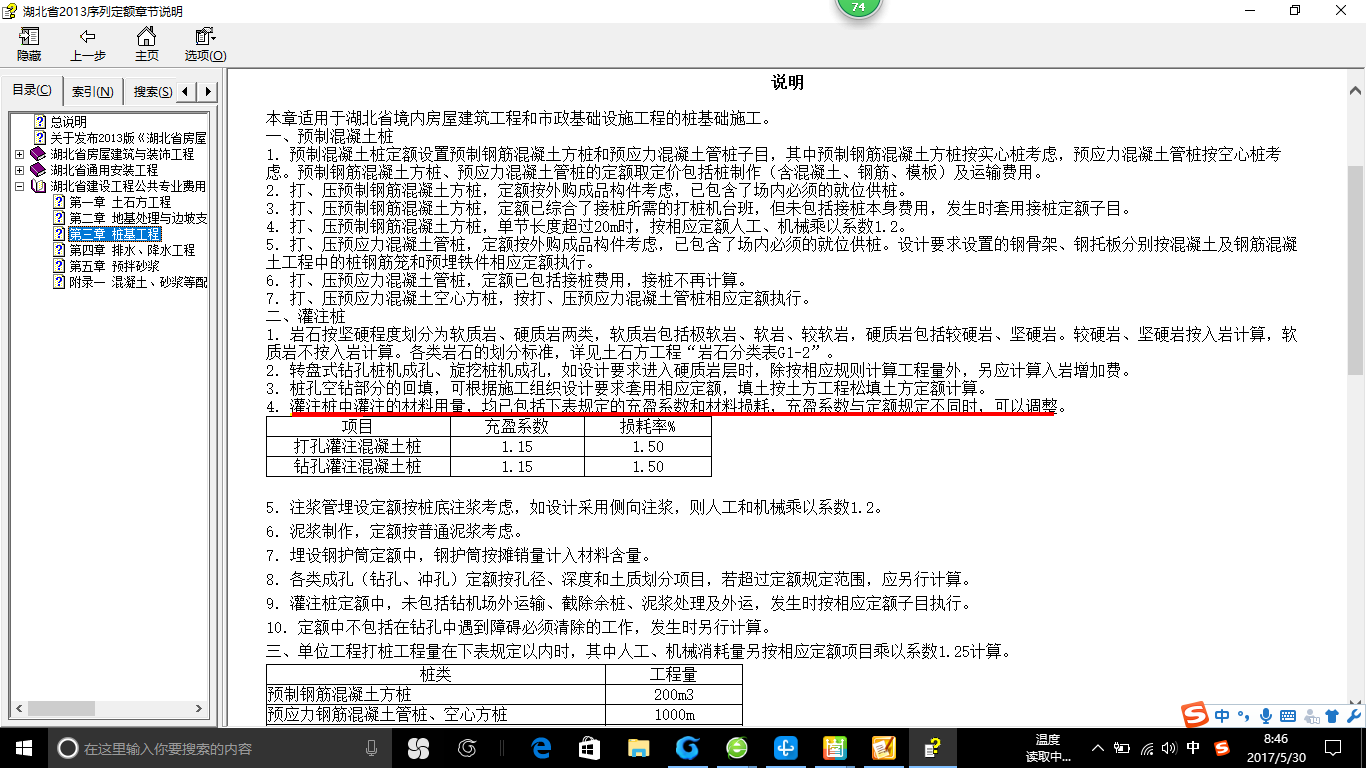Click the 200m3 table cell
Viewport: 1366px width, 768px height.
[x=673, y=694]
